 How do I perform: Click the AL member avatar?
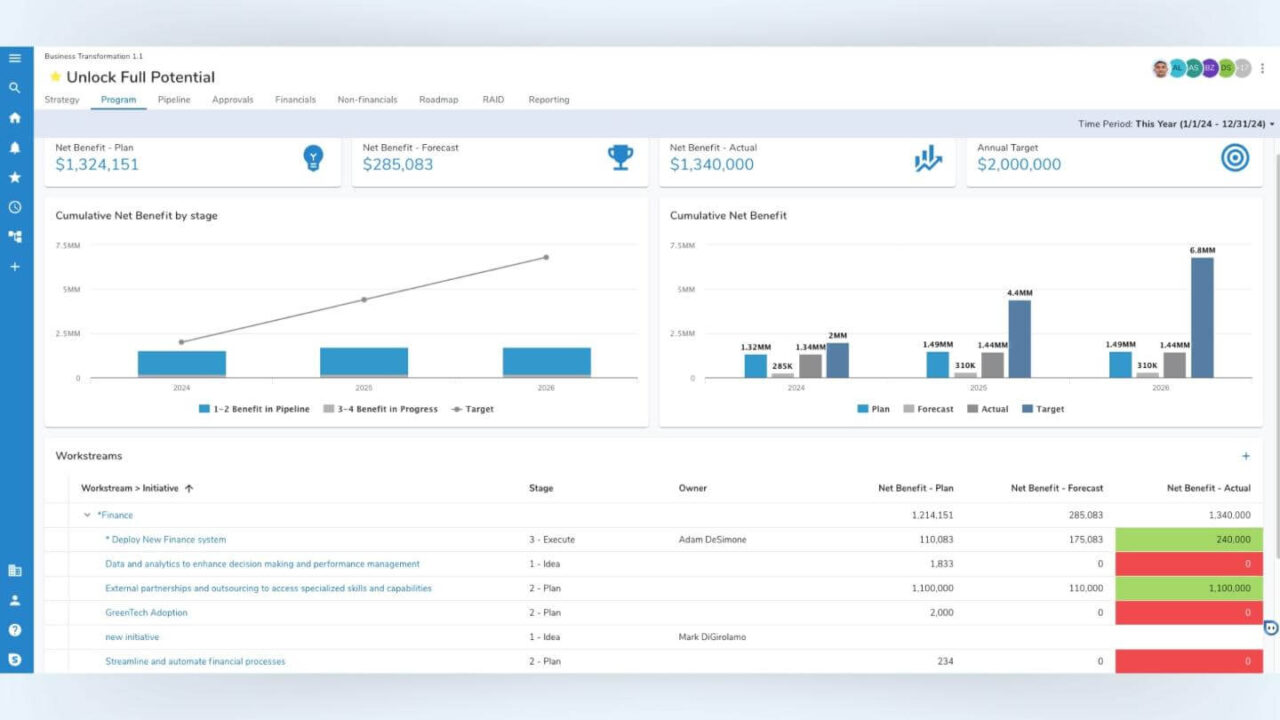click(x=1177, y=68)
